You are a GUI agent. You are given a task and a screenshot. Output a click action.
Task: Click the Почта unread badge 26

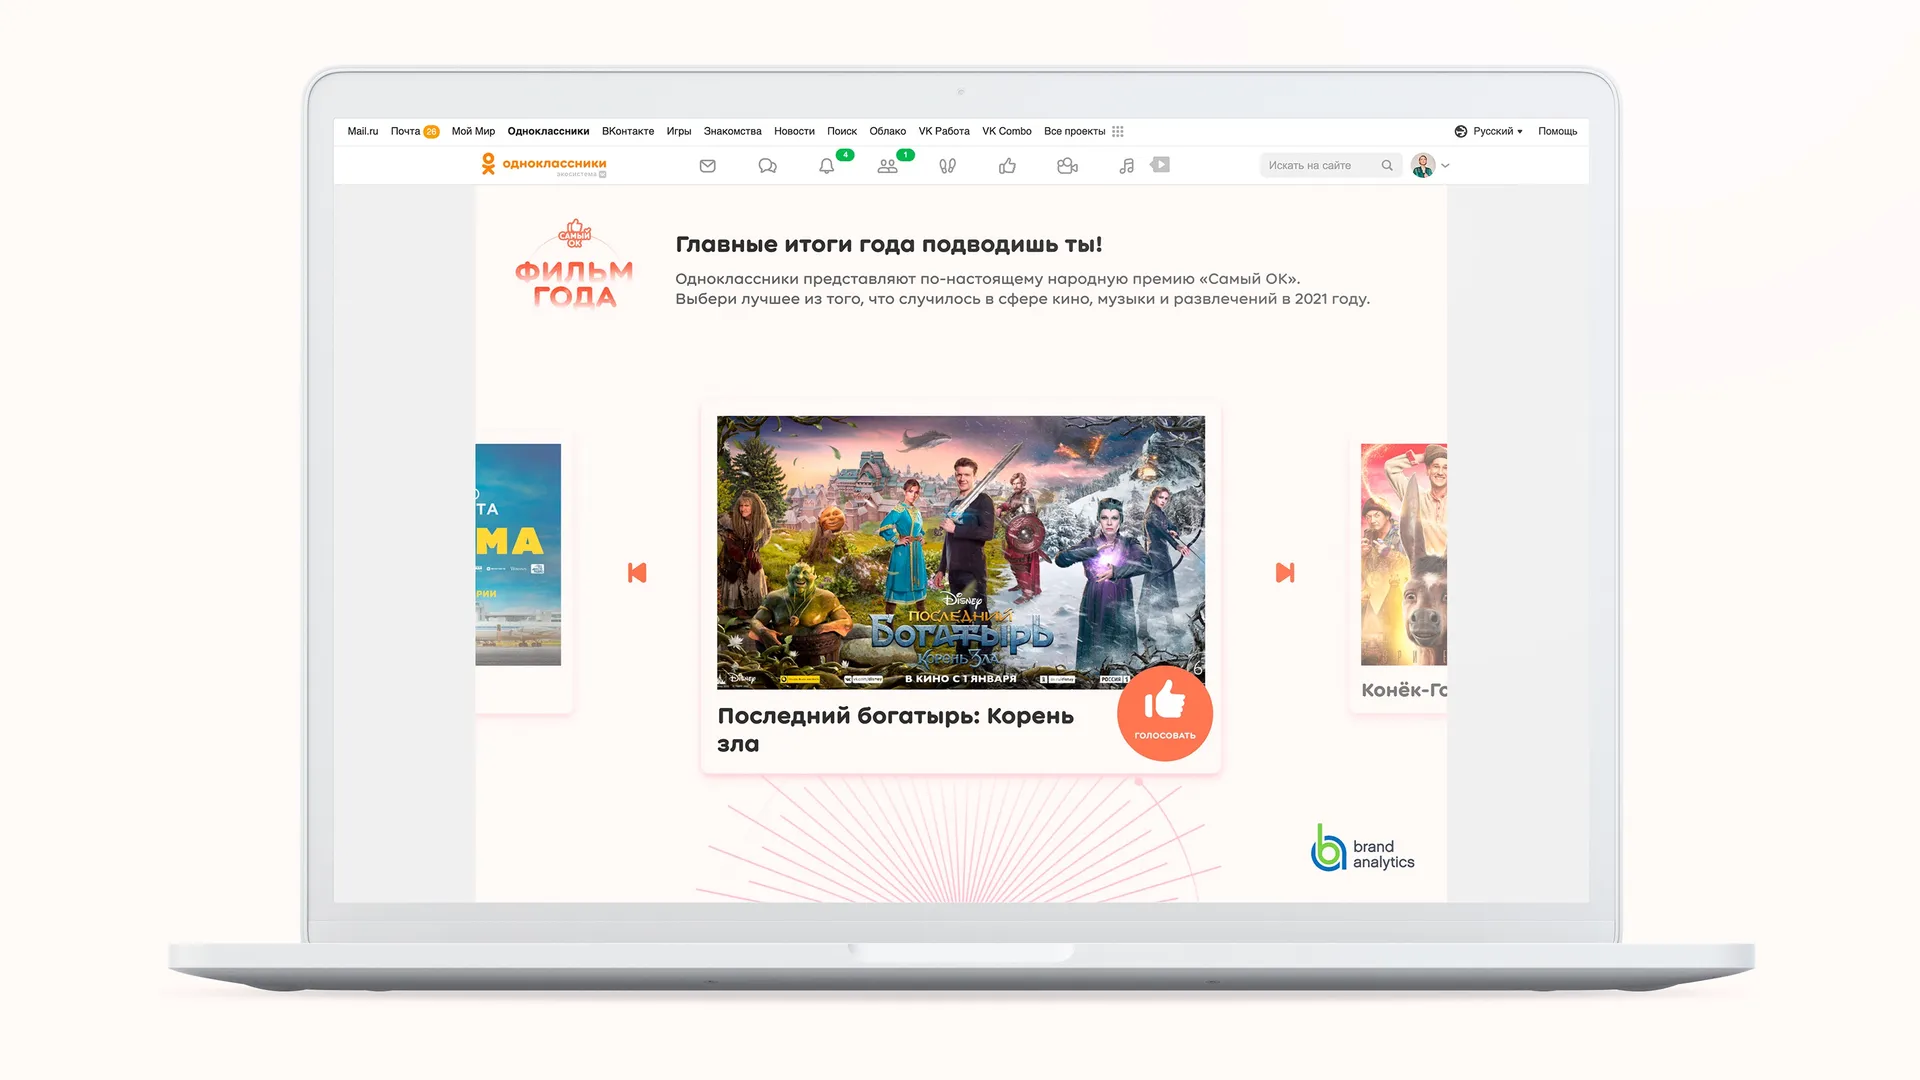click(431, 131)
